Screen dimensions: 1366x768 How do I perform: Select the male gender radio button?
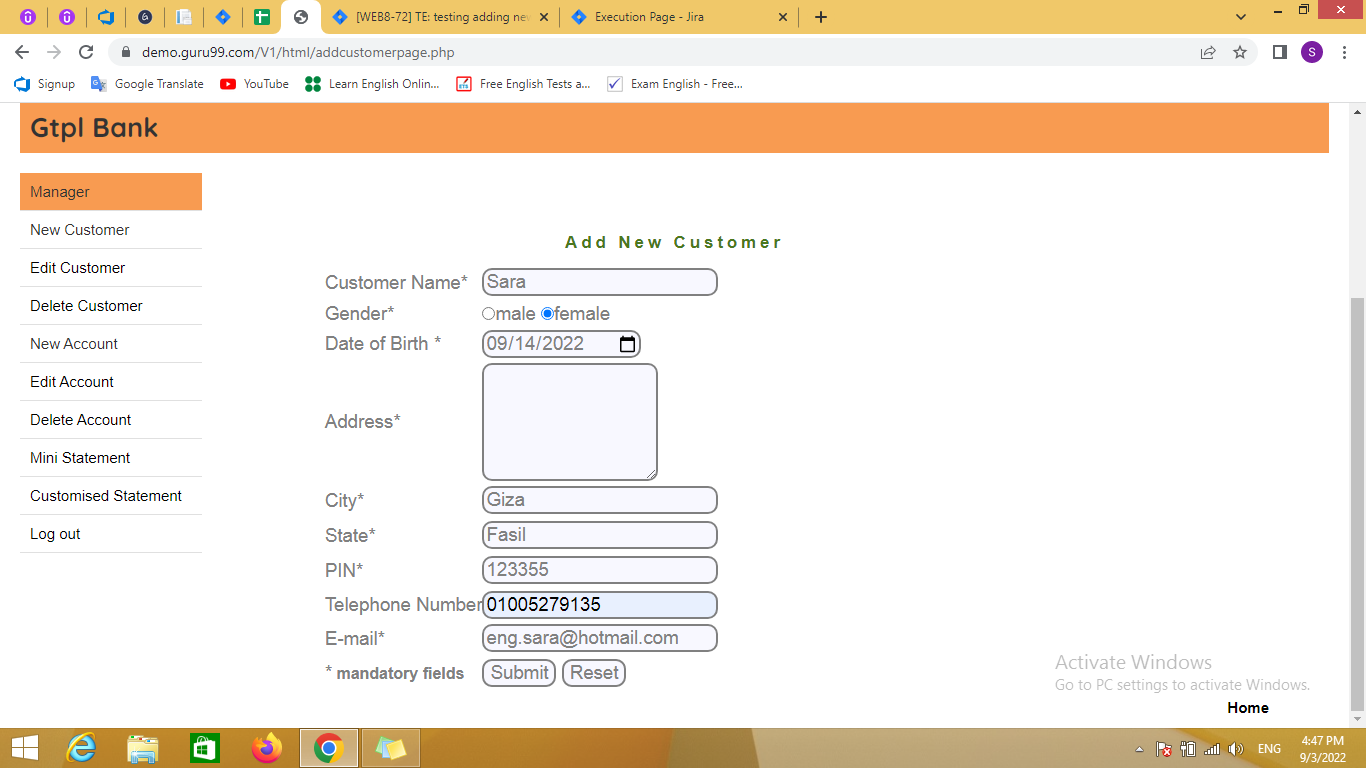pyautogui.click(x=489, y=314)
